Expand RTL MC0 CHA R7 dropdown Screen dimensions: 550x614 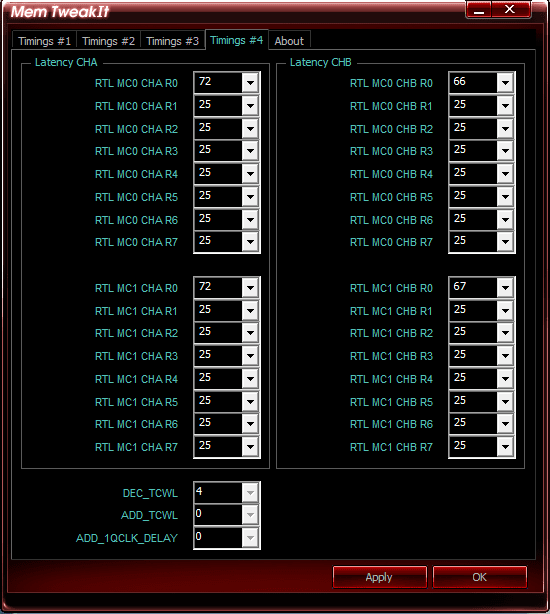(x=250, y=242)
